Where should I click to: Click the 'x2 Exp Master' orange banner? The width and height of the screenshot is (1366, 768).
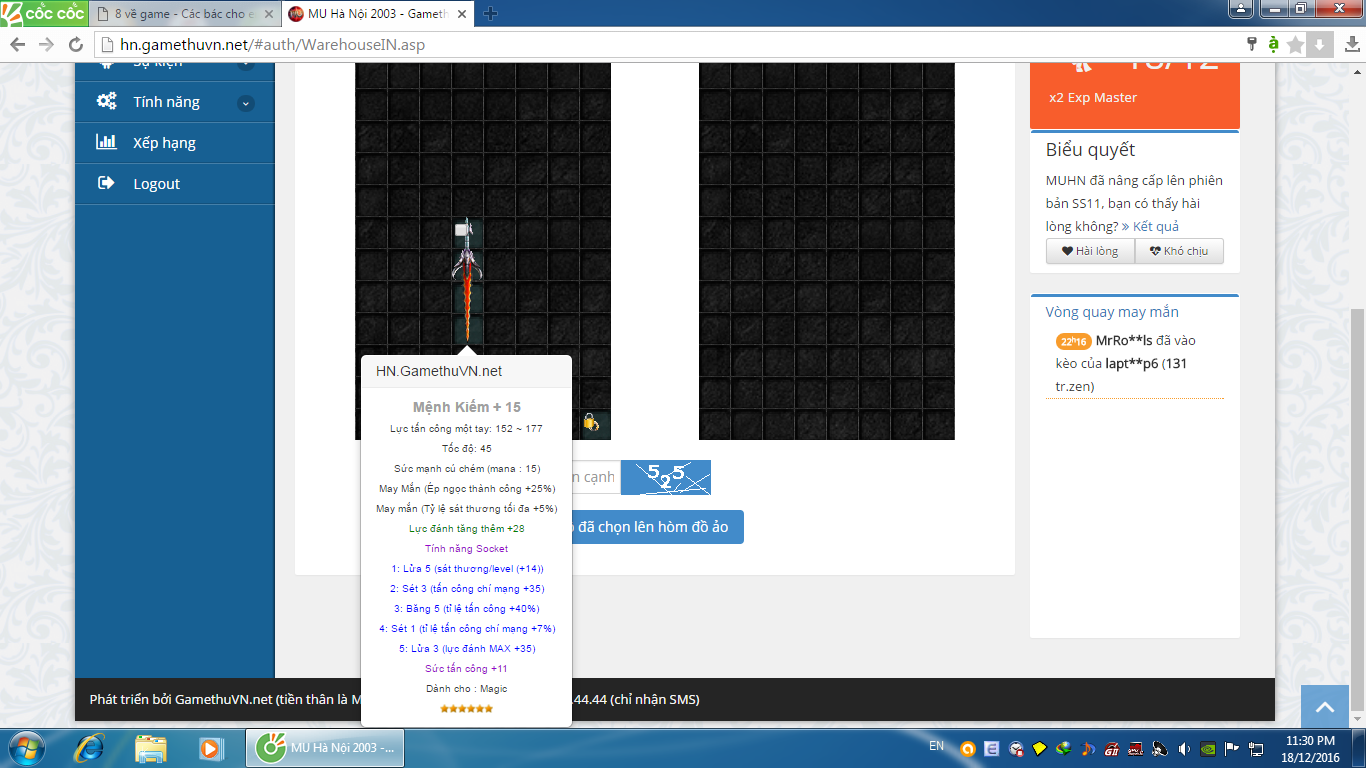(x=1135, y=96)
